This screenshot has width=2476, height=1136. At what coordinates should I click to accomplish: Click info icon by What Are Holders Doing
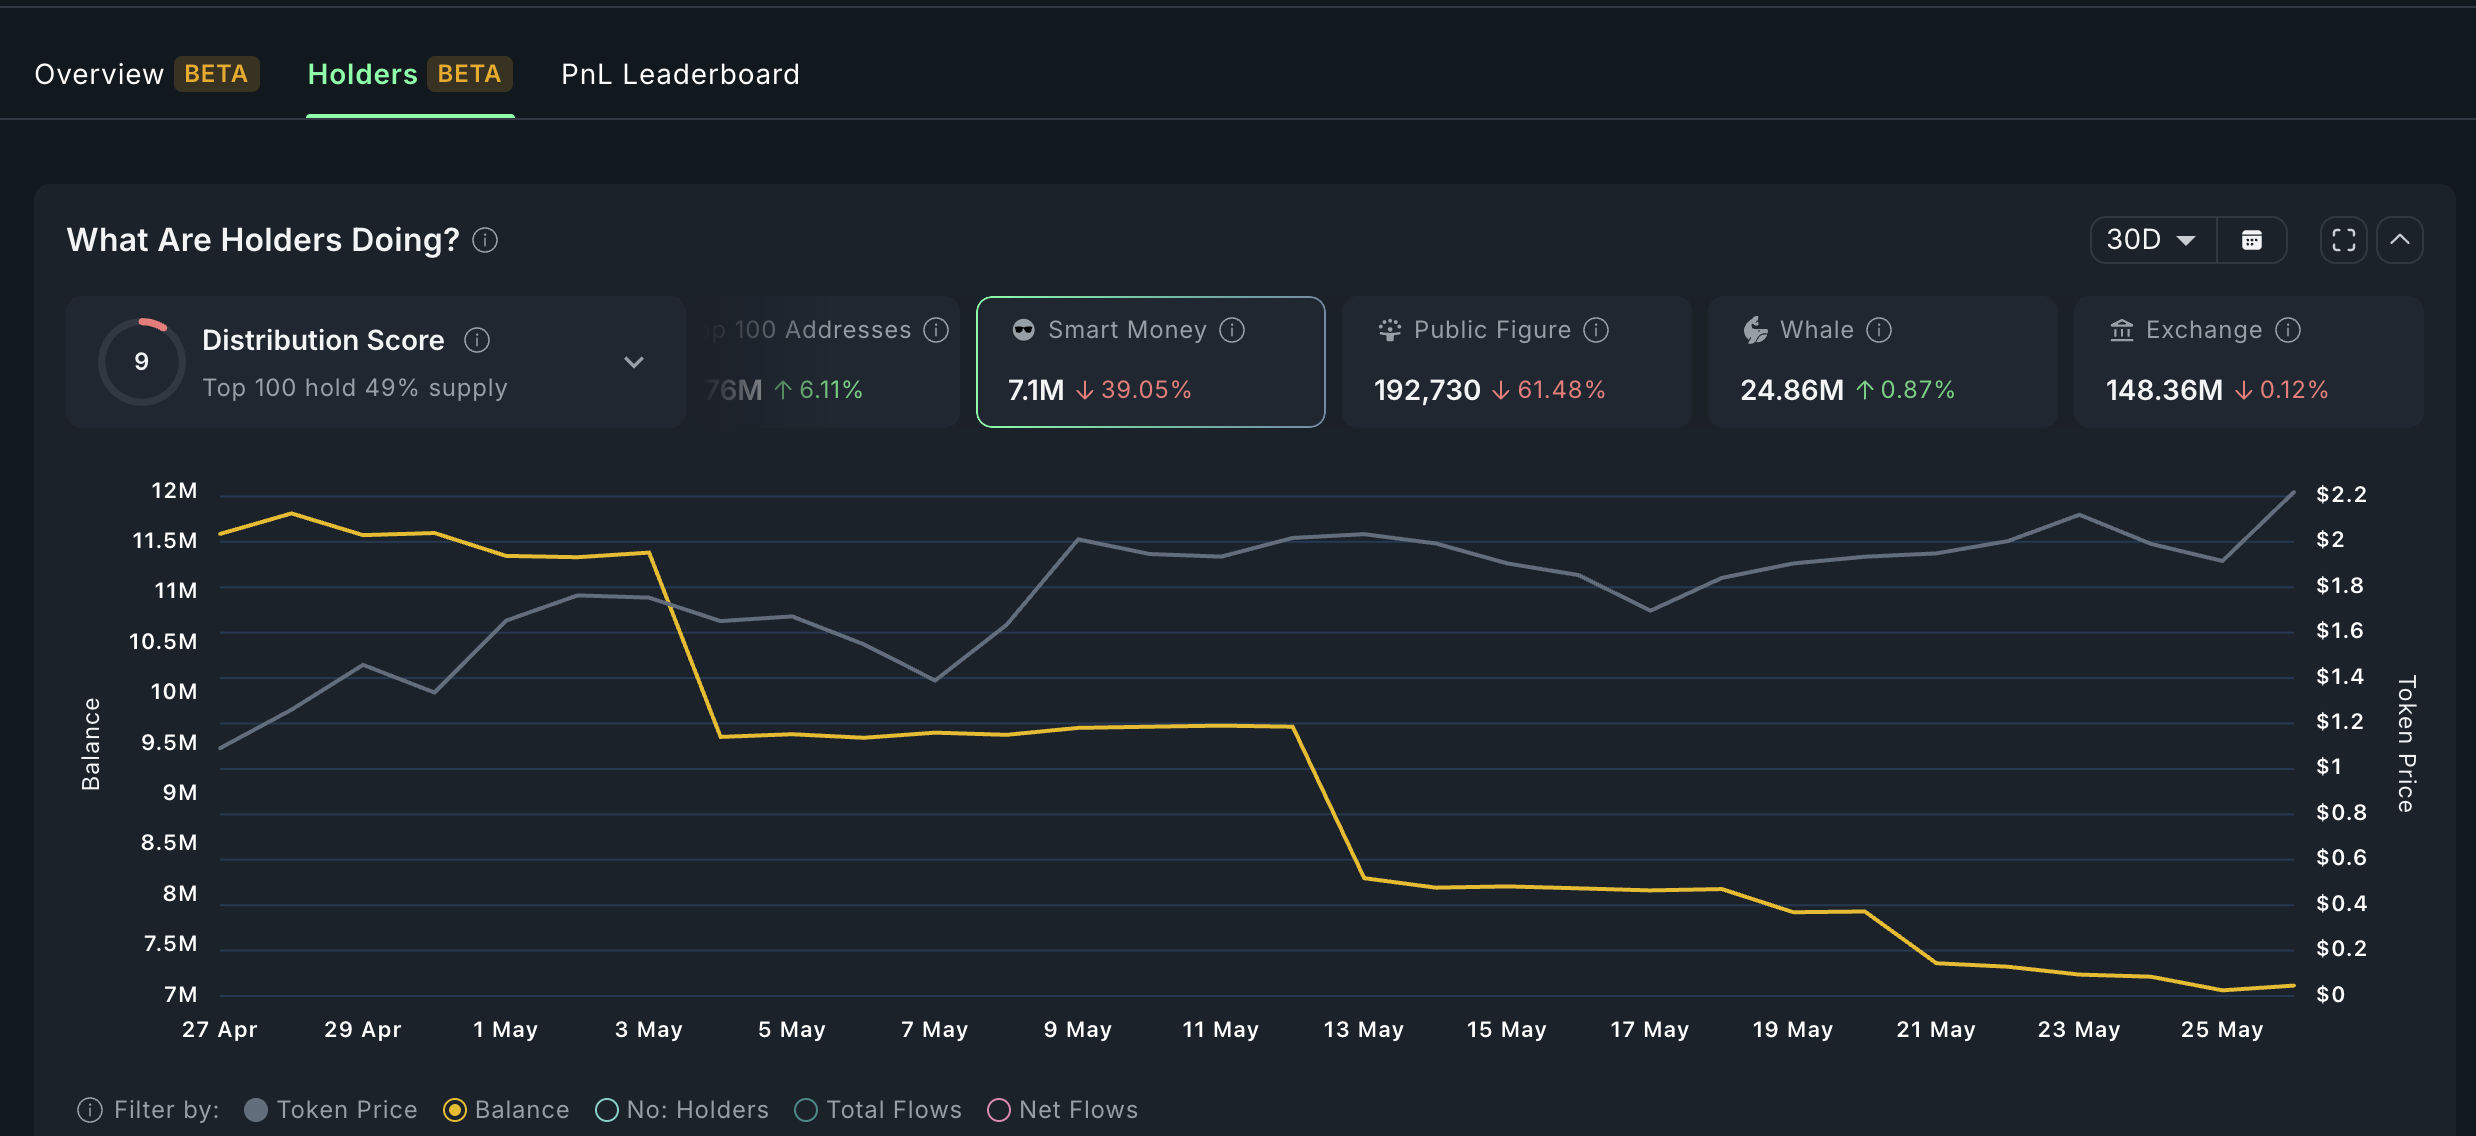point(485,240)
